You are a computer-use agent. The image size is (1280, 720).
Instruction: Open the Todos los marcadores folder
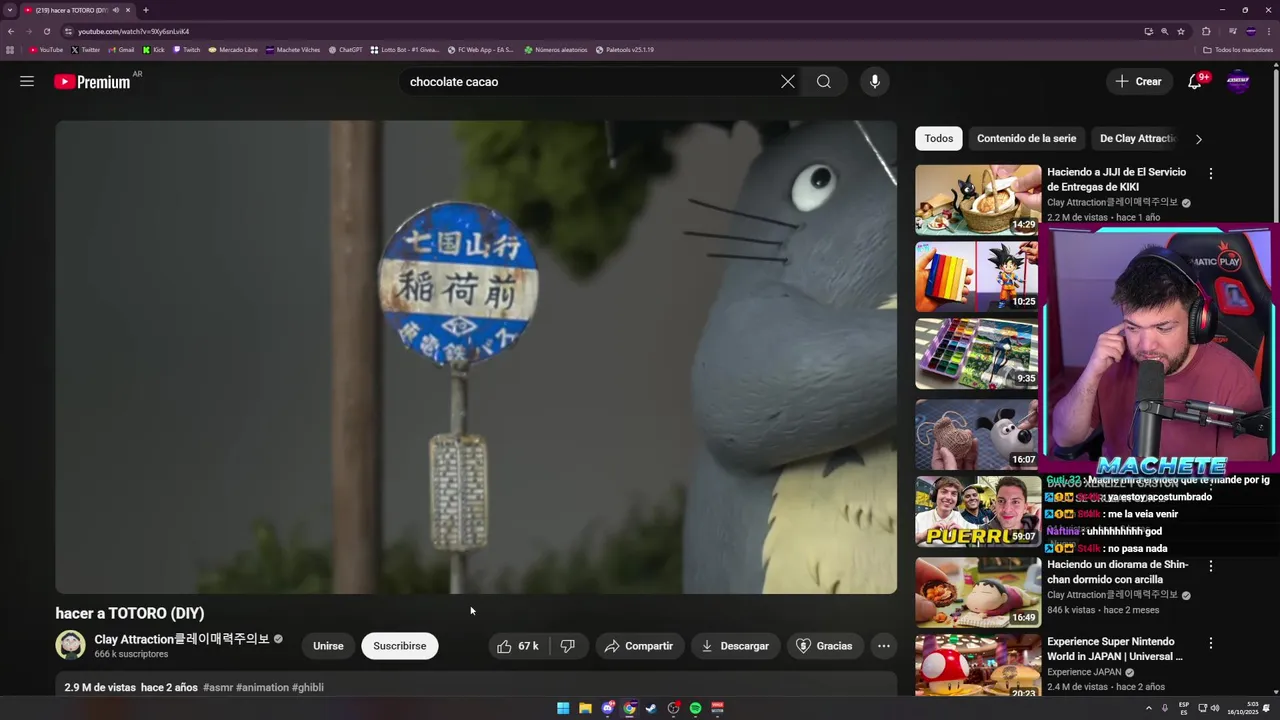pyautogui.click(x=1238, y=50)
